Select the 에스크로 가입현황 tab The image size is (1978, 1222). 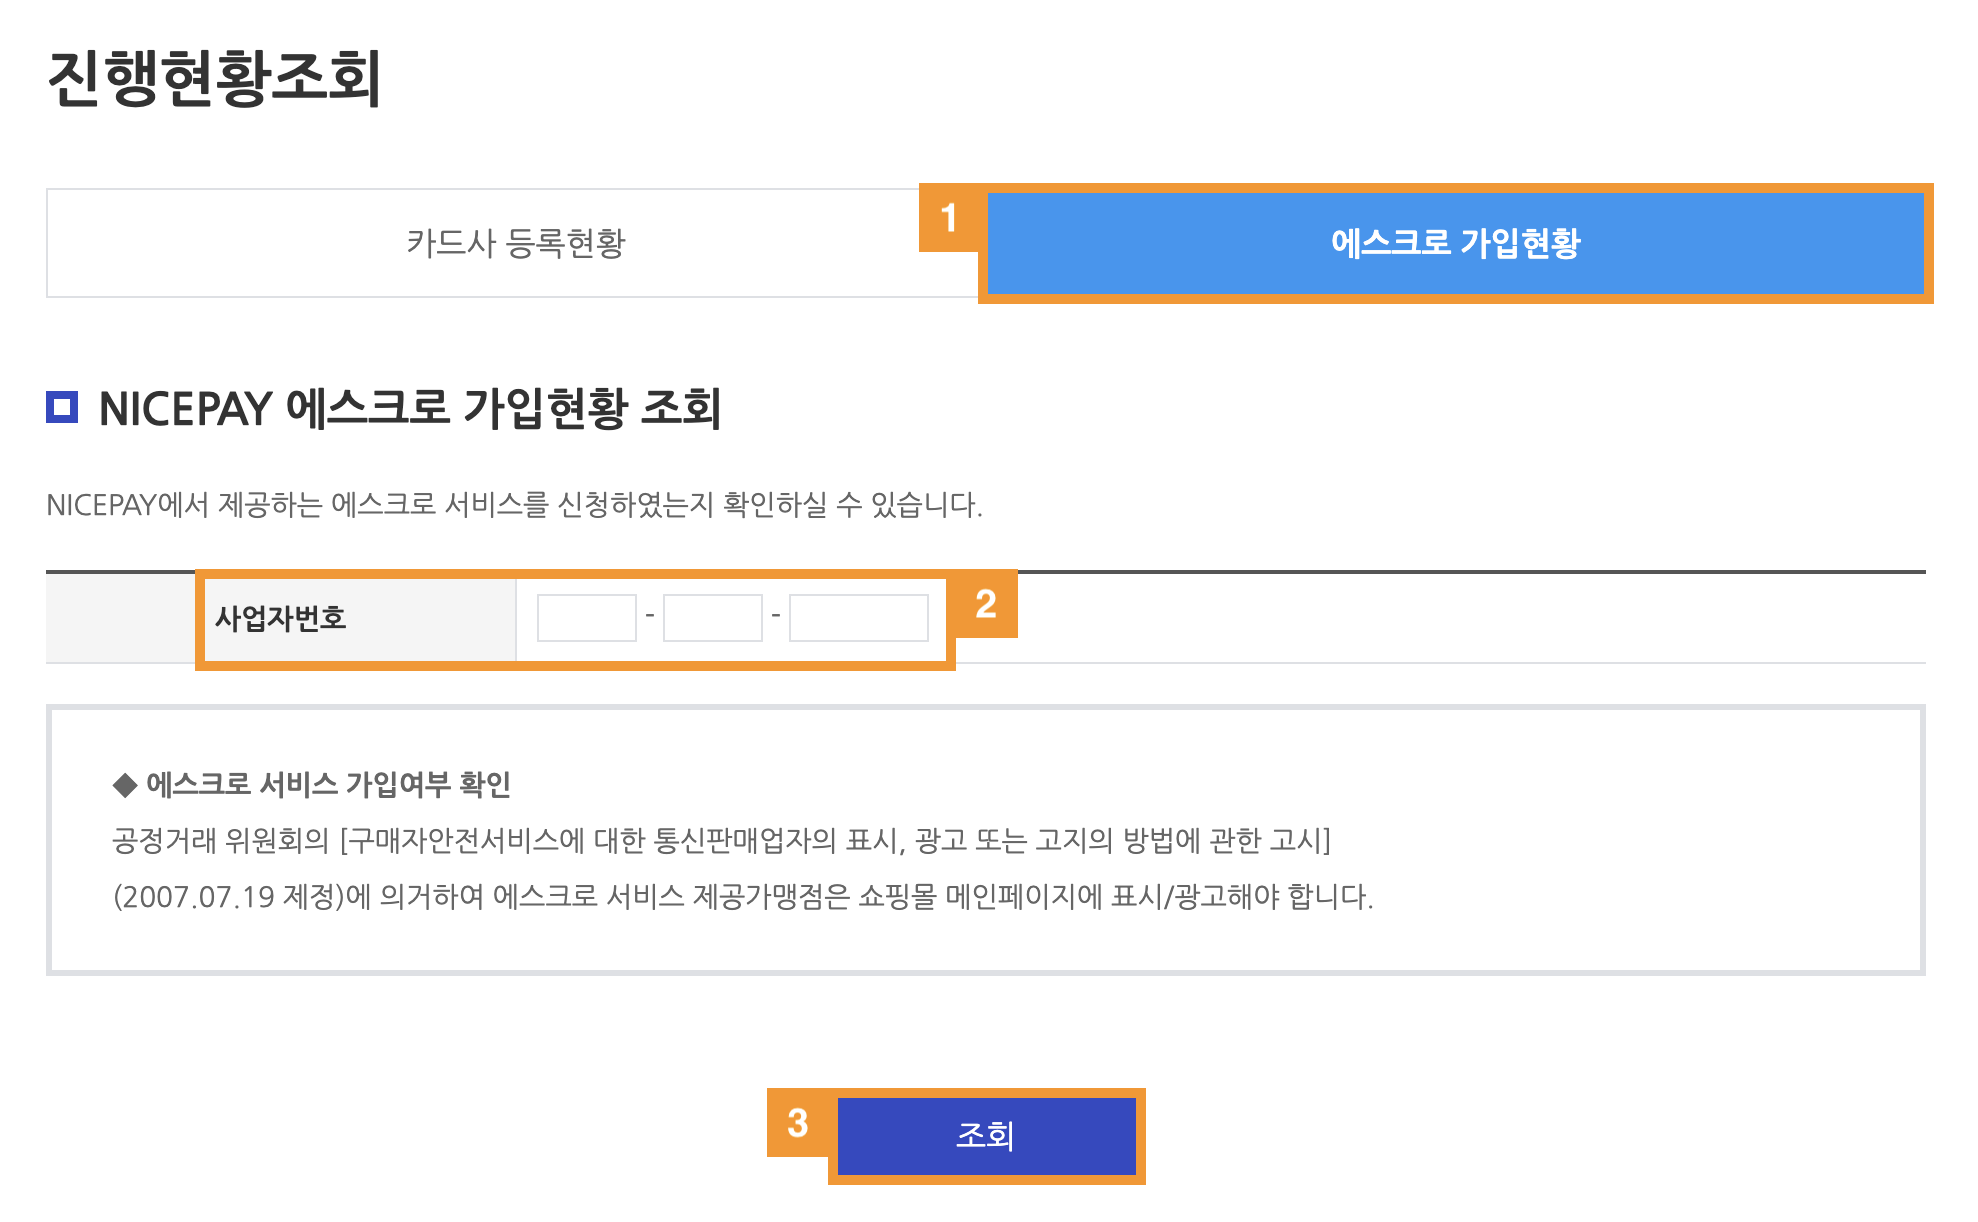pos(1455,243)
